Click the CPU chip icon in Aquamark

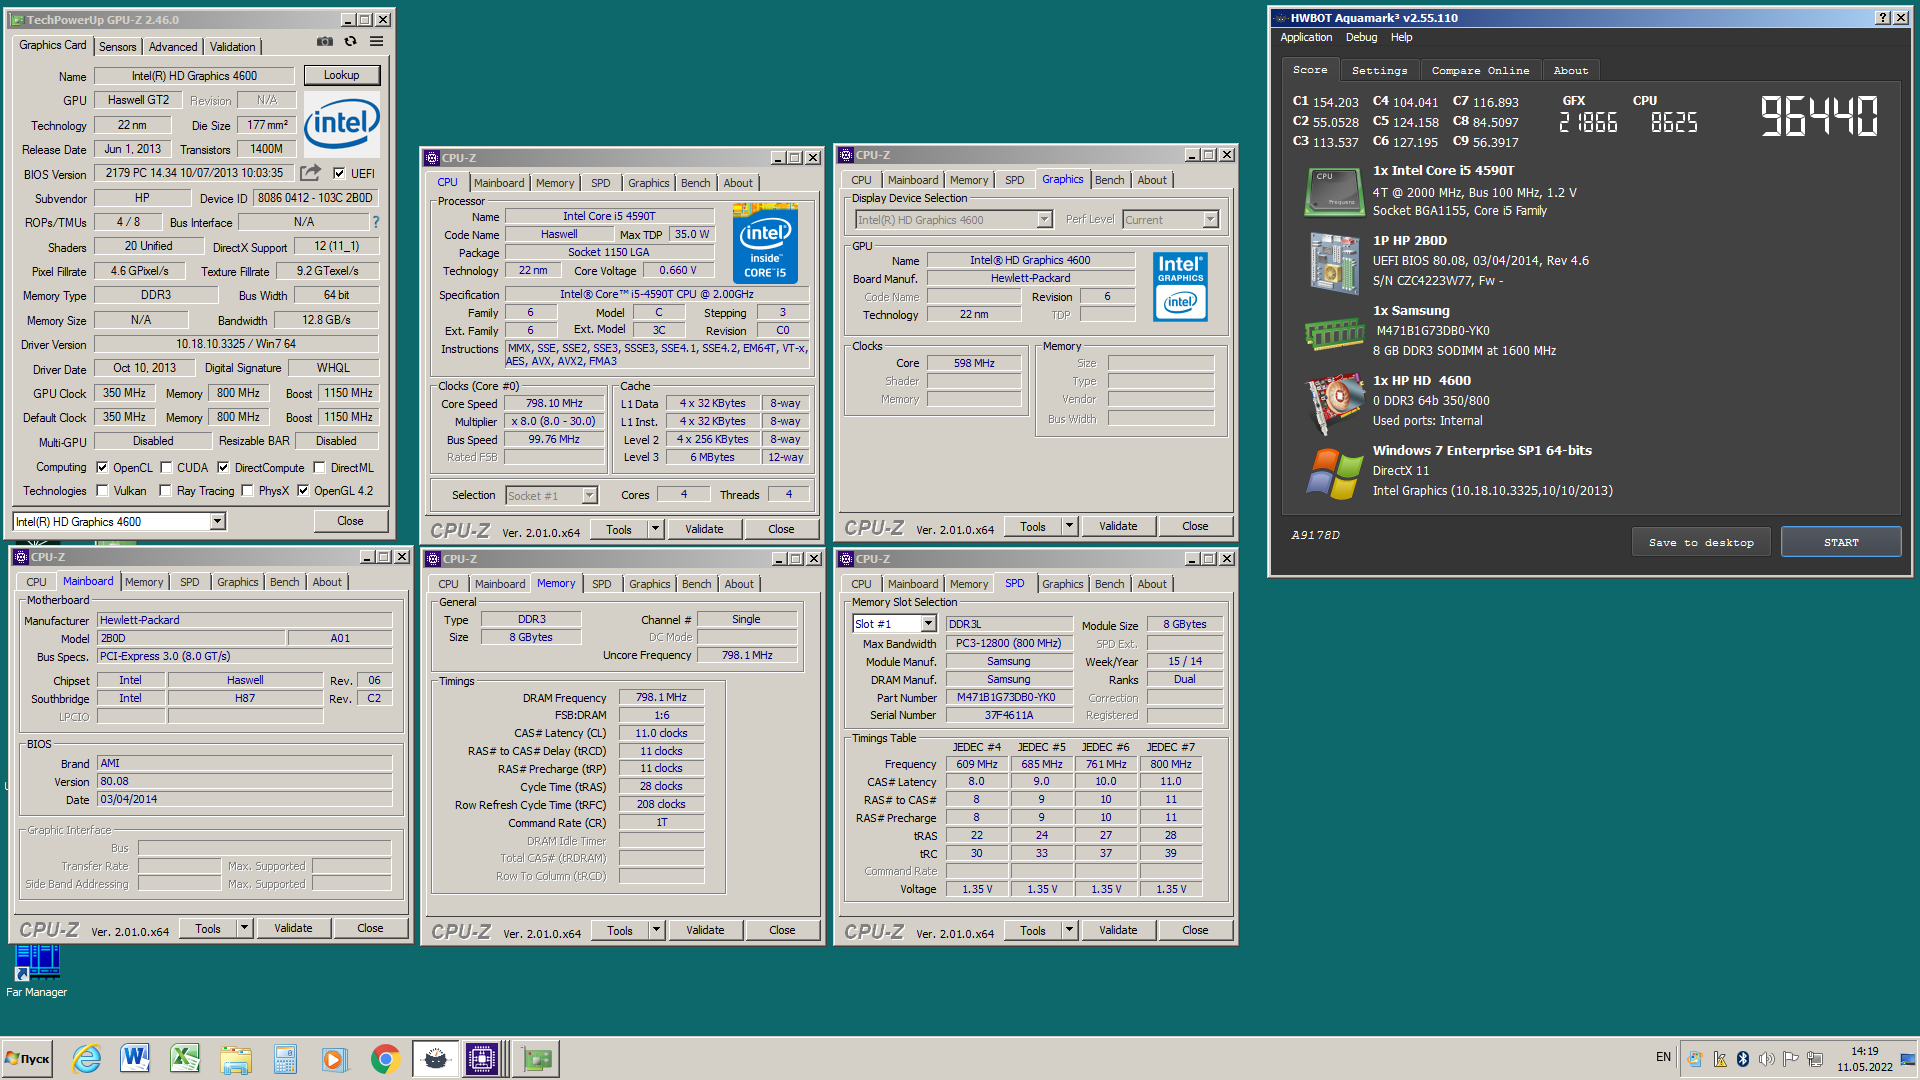[1334, 191]
